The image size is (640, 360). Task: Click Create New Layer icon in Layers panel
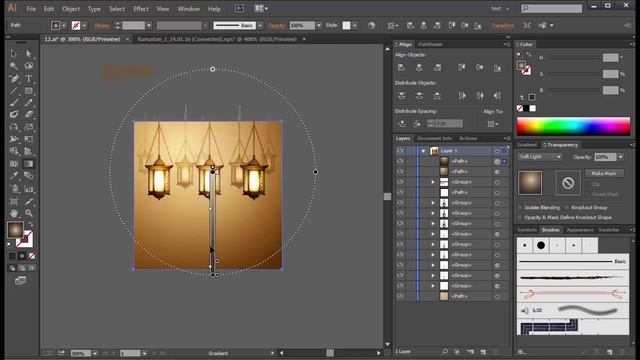coord(483,351)
